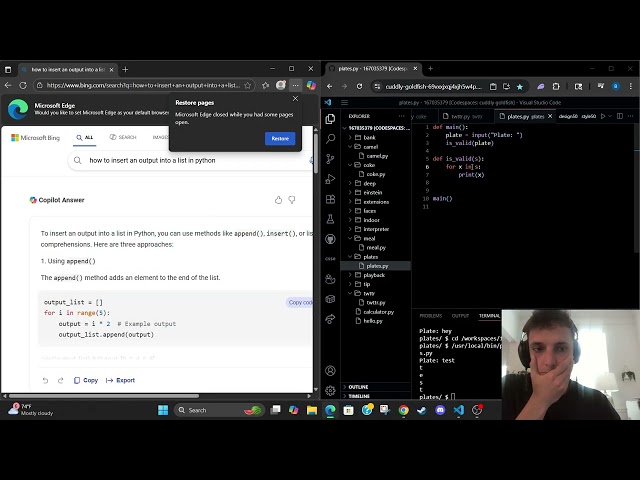The height and width of the screenshot is (480, 640).
Task: Open the Explorer view in VS Code activity bar
Action: (330, 119)
